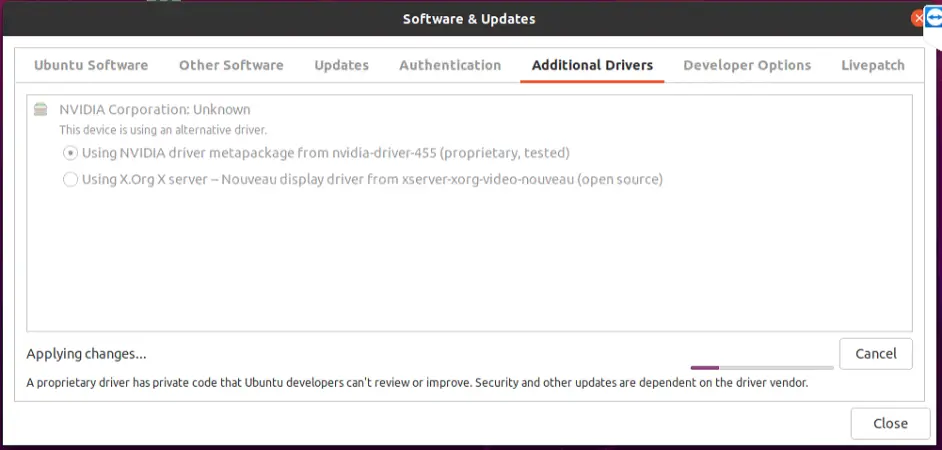This screenshot has width=942, height=450.
Task: Click the TeamViewer icon at top right
Action: point(934,19)
